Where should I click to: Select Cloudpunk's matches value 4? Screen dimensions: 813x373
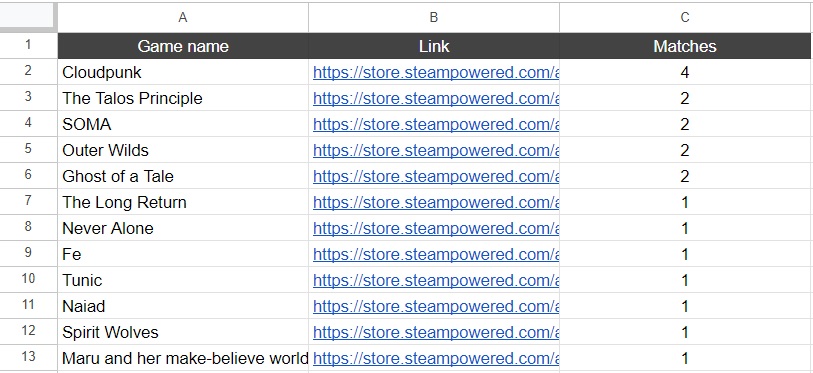tap(684, 72)
